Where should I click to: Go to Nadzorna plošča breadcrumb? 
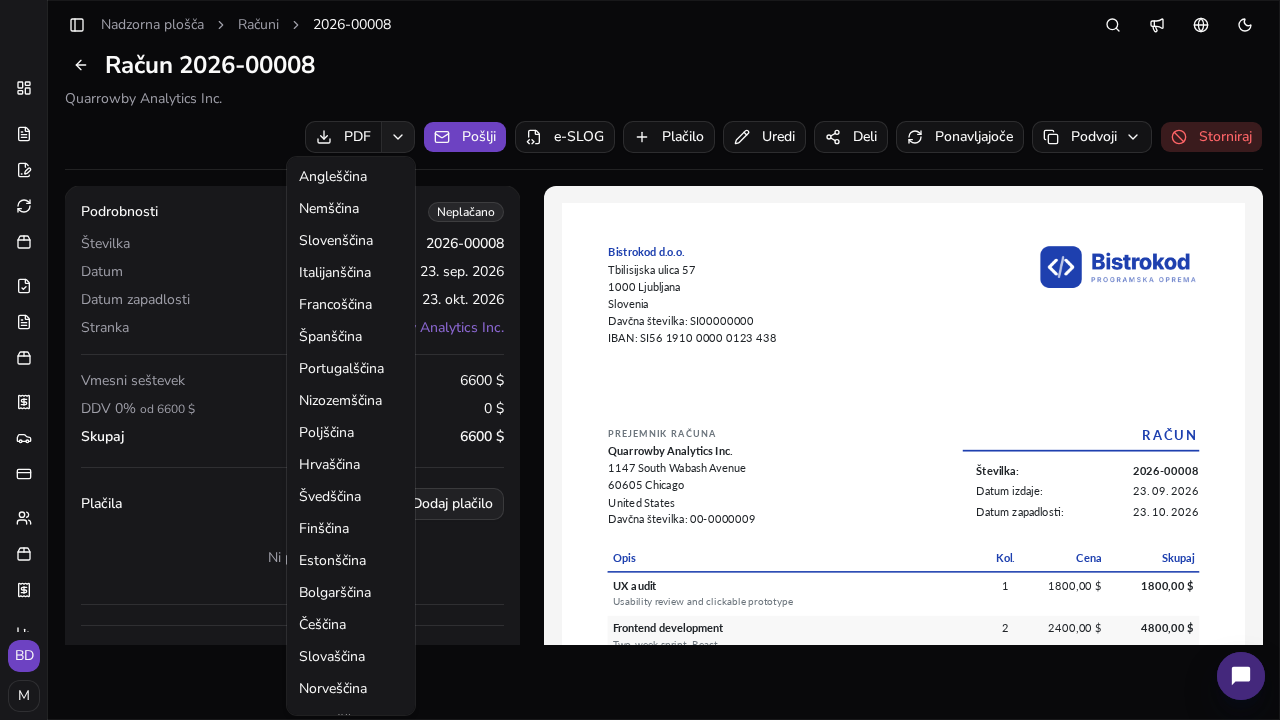(x=152, y=24)
